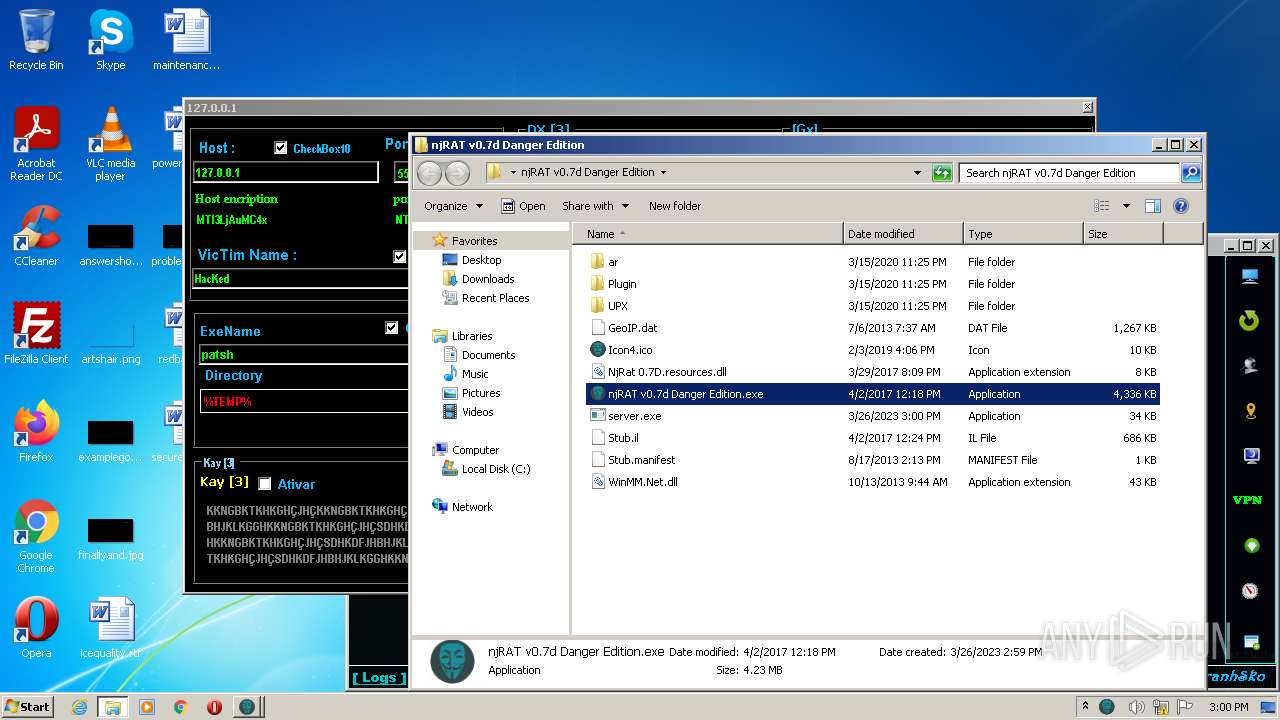Viewport: 1280px width, 720px height.
Task: Click New folder in Explorer toolbar
Action: pos(675,206)
